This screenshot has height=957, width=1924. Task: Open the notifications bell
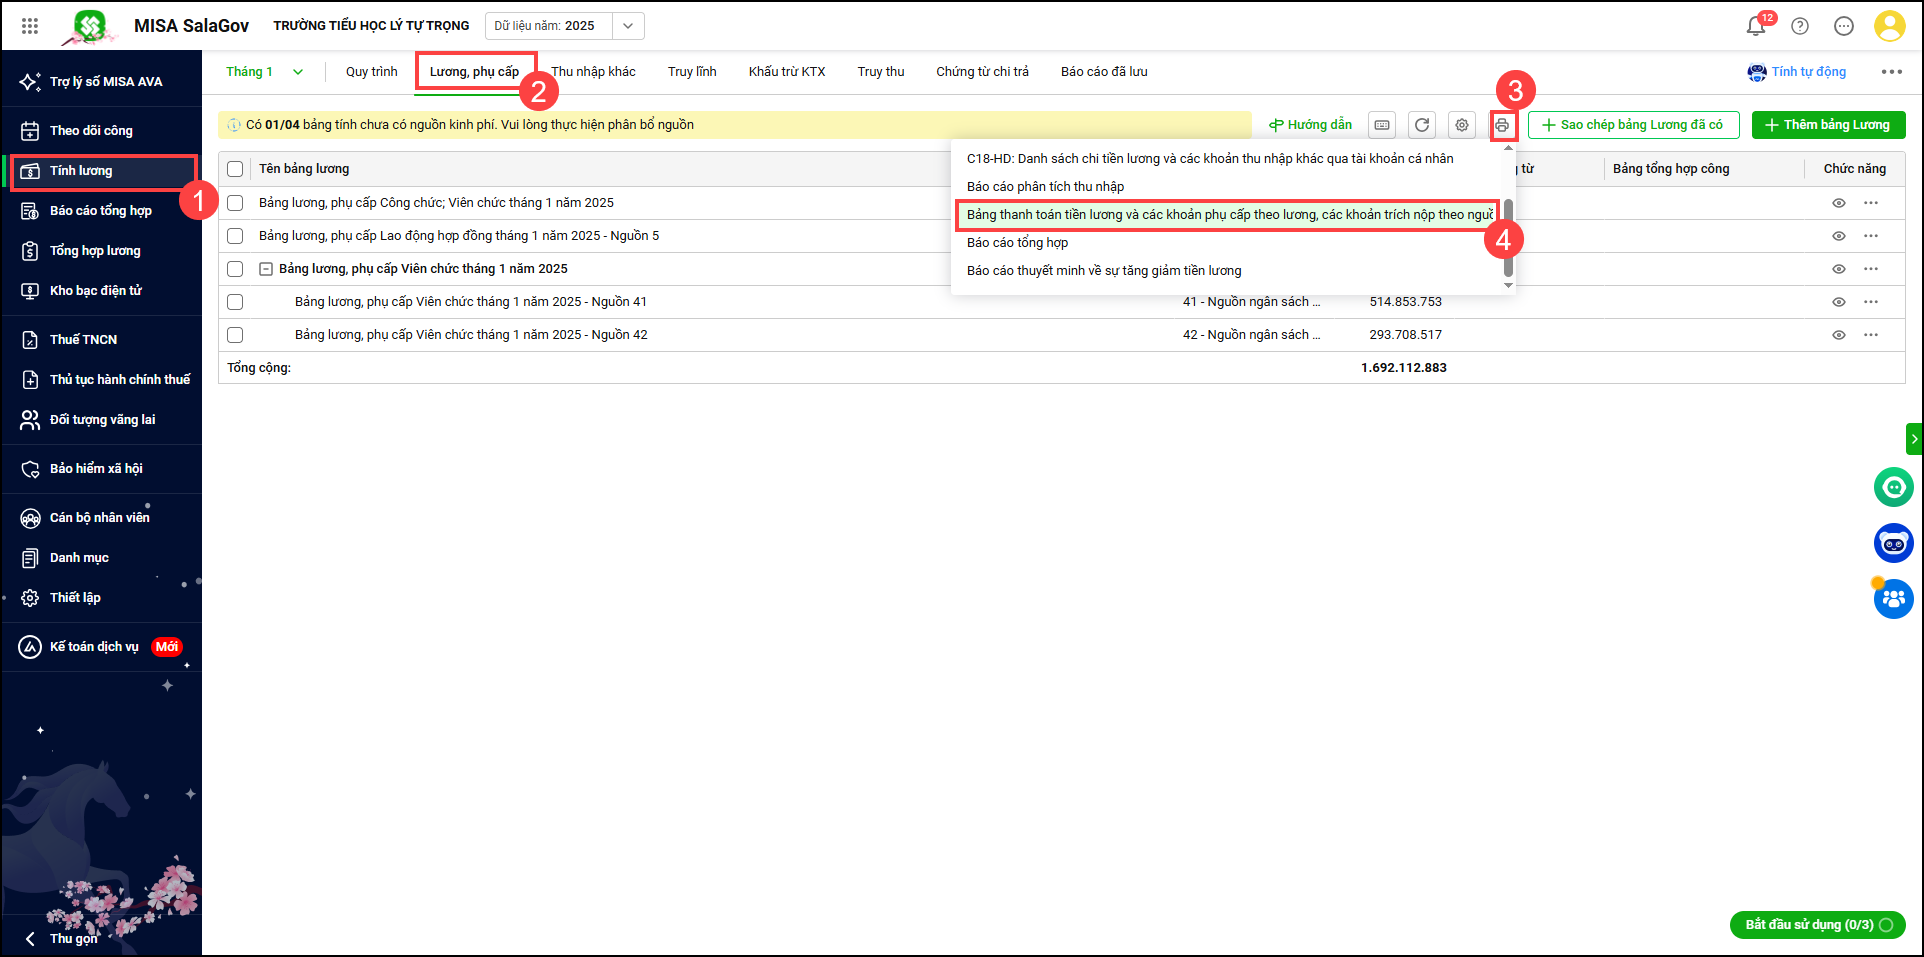click(1756, 26)
